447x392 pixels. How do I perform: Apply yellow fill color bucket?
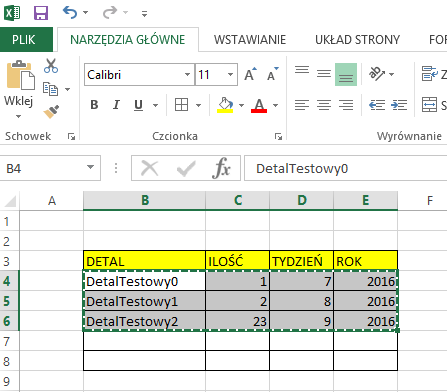click(x=225, y=105)
